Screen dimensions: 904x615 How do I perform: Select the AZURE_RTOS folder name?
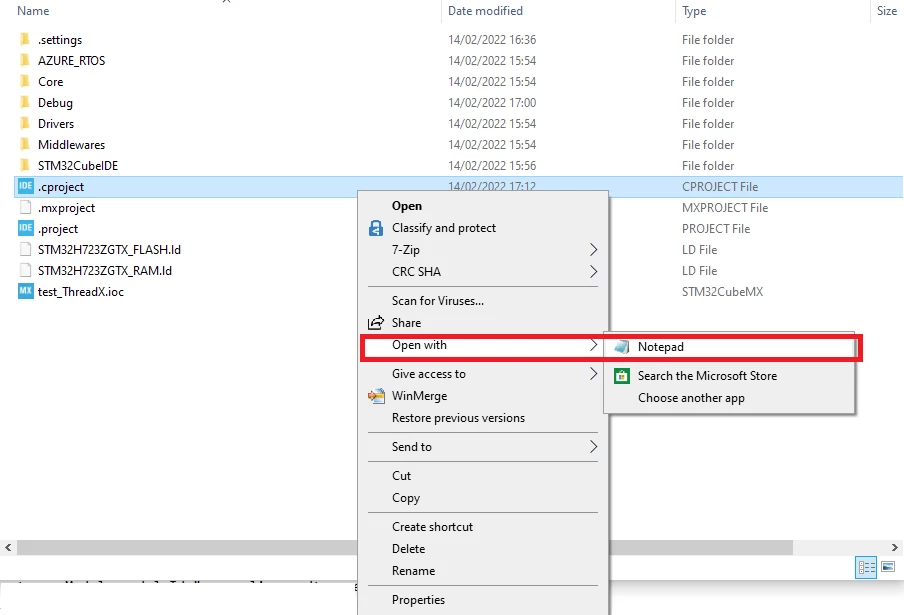coord(71,61)
